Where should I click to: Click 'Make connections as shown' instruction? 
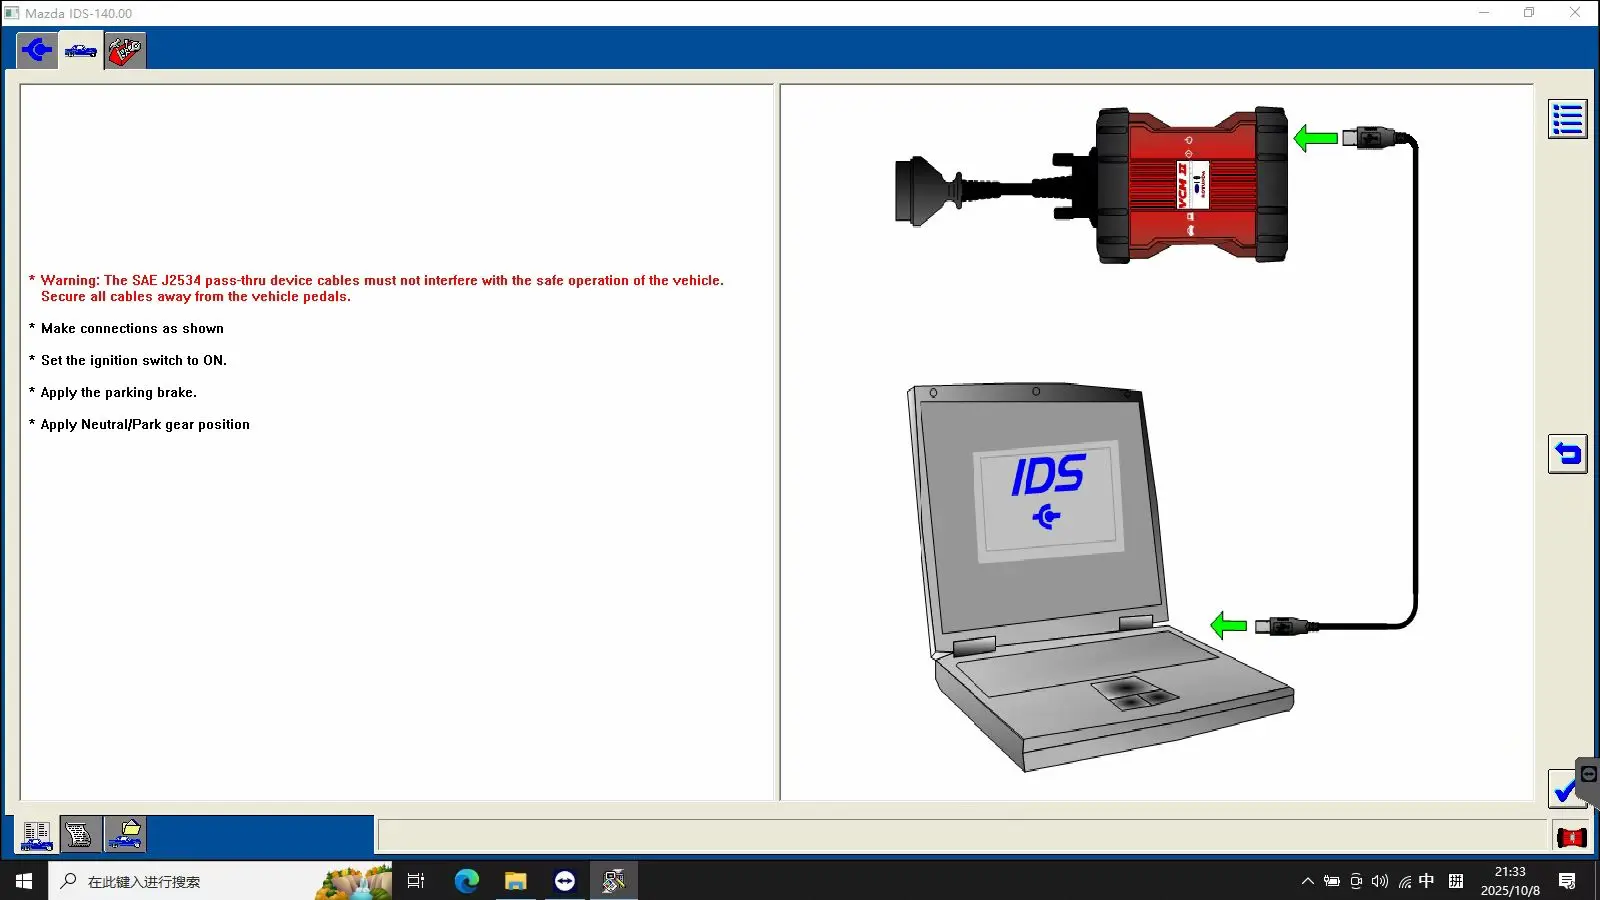coord(132,328)
